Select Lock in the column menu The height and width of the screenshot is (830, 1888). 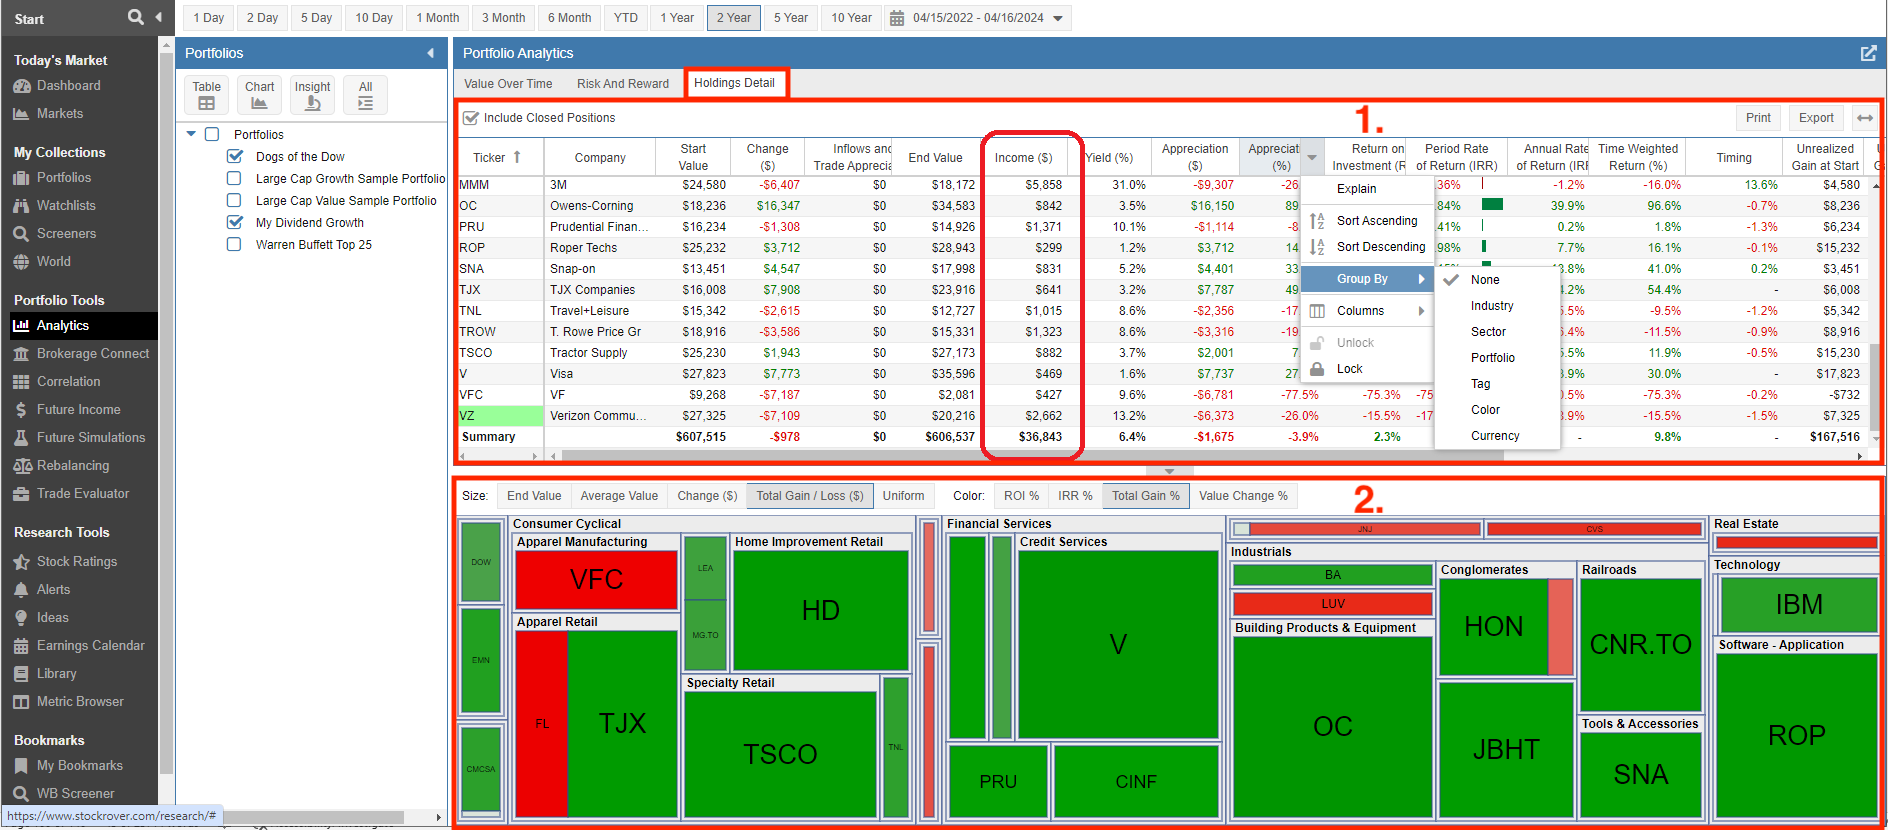coord(1367,369)
